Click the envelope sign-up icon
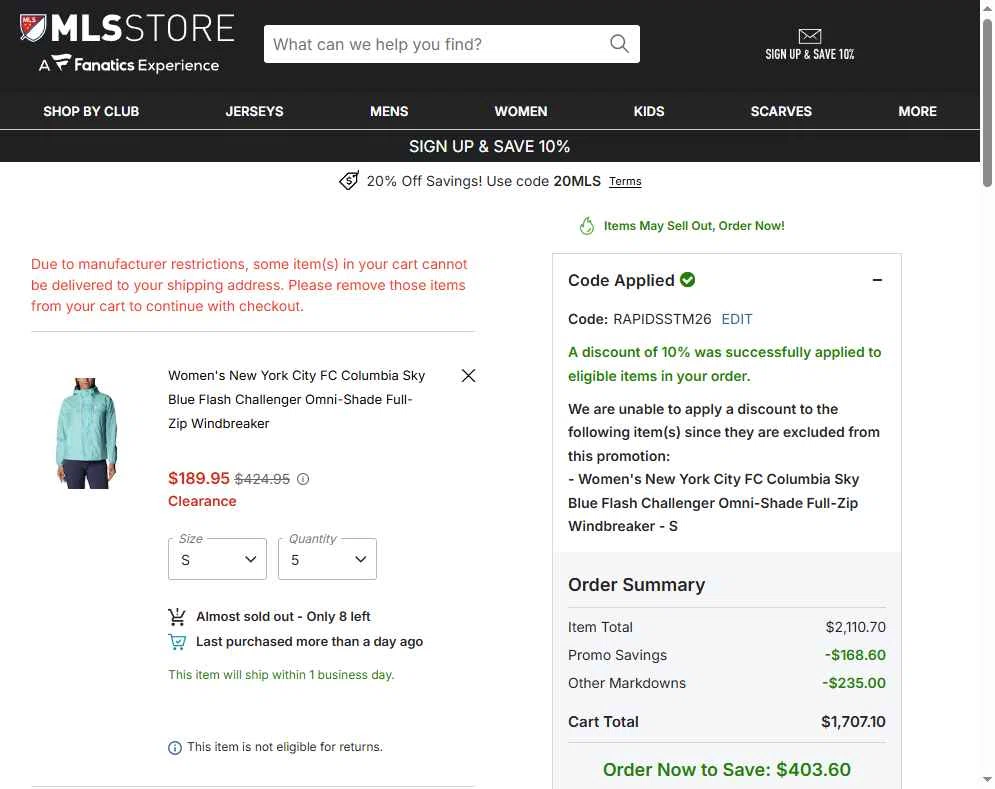The width and height of the screenshot is (995, 789). click(x=809, y=37)
